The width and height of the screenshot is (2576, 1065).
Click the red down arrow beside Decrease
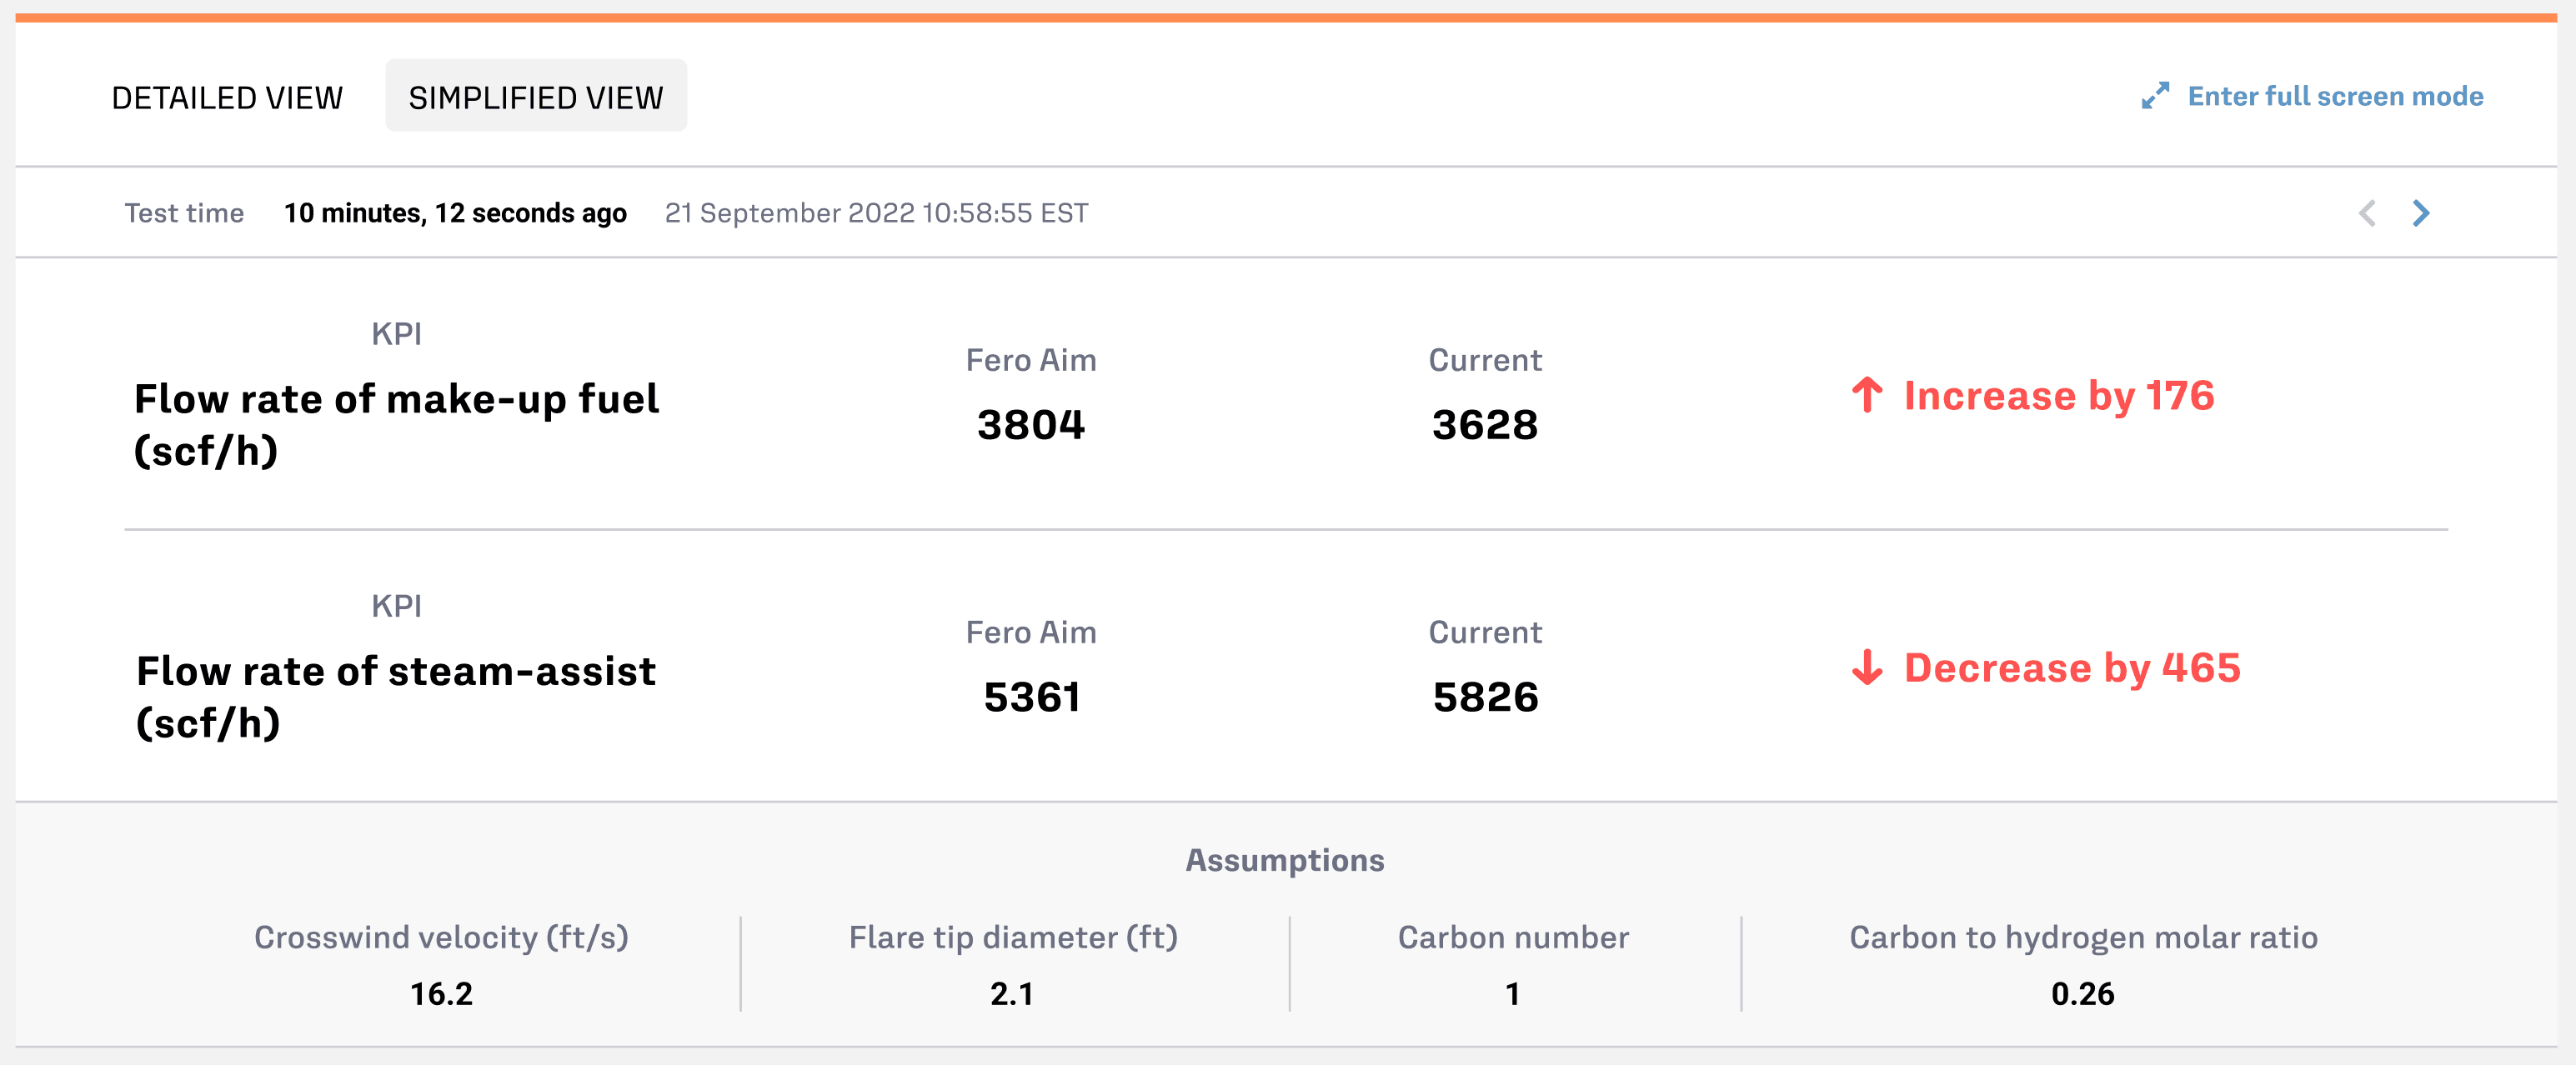coord(1866,667)
